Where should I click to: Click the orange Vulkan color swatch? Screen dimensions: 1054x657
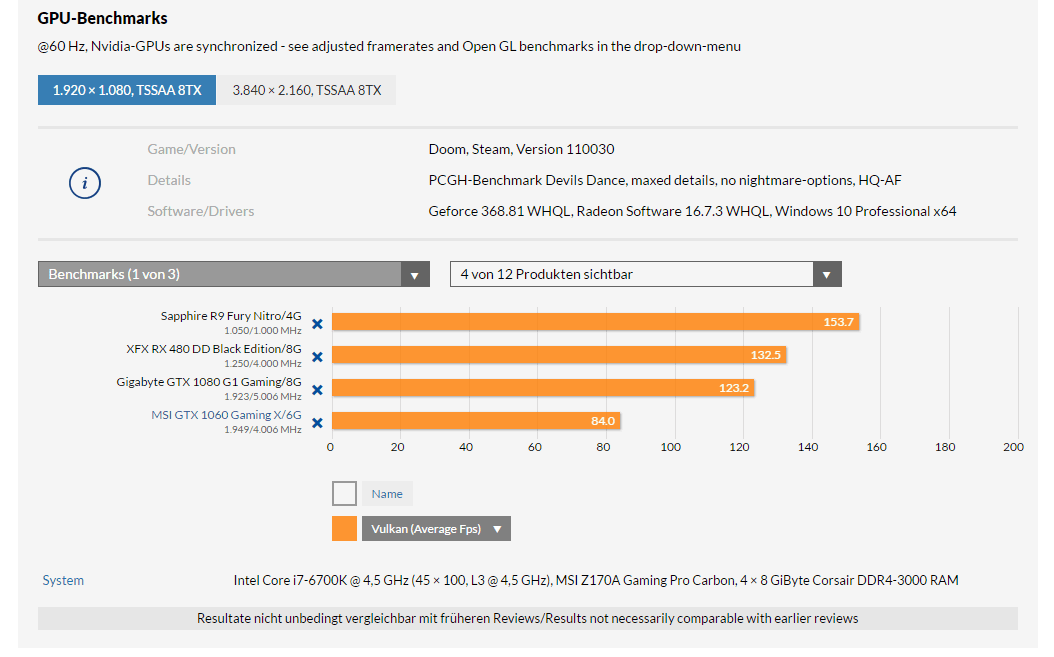click(x=344, y=529)
